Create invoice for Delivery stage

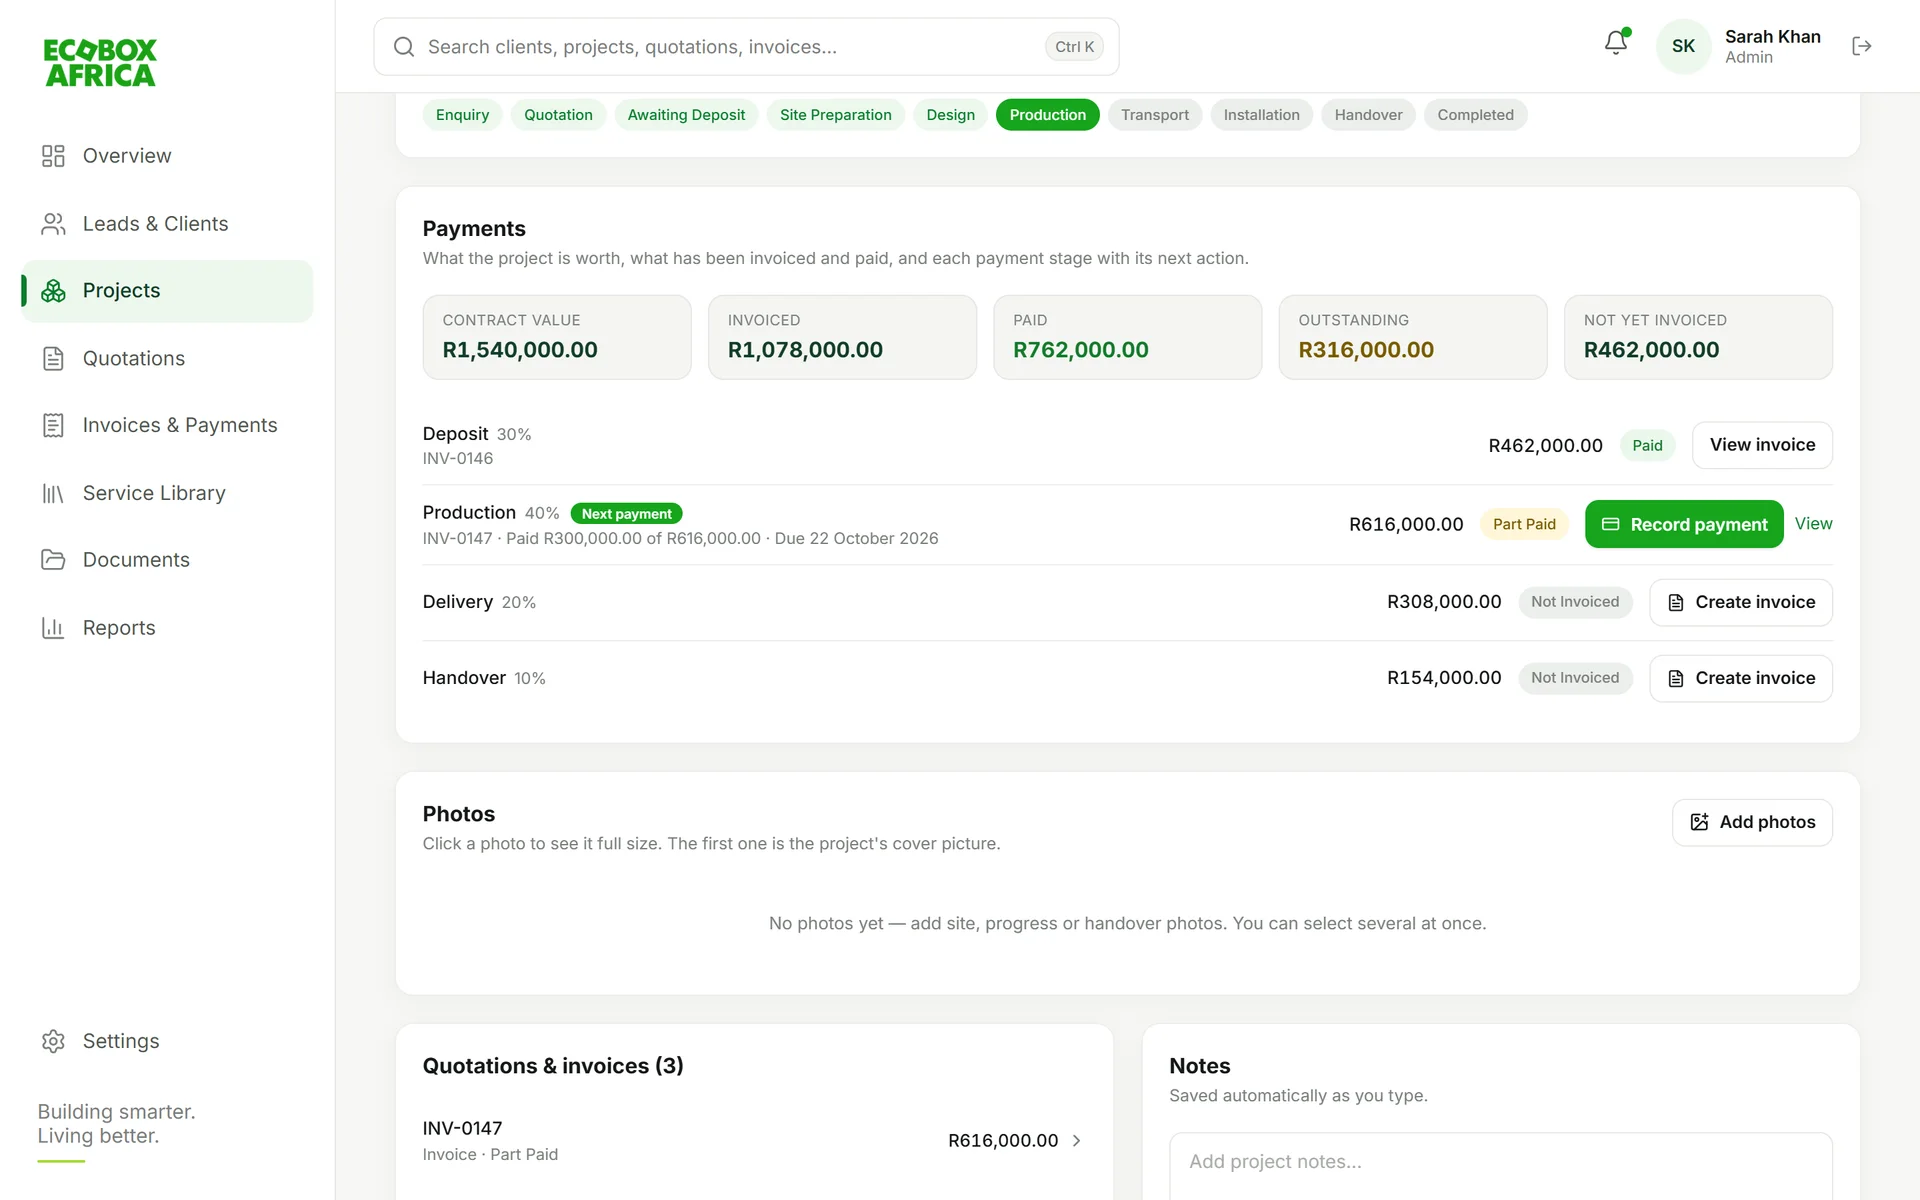[1741, 602]
